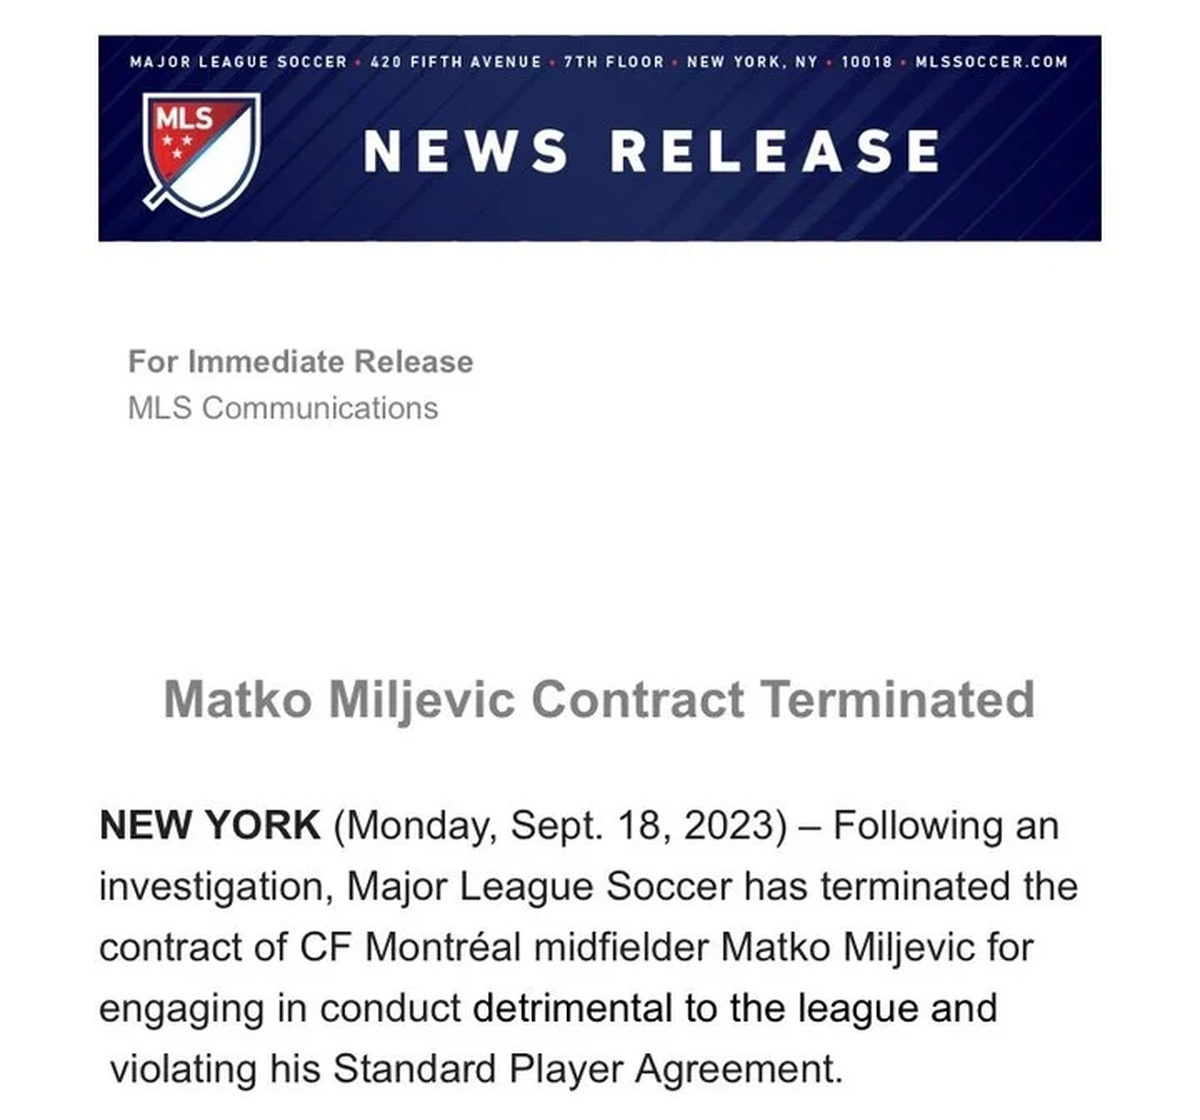Select the MAJOR LEAGUE SOCCER header text
This screenshot has height=1120, width=1200.
(238, 62)
